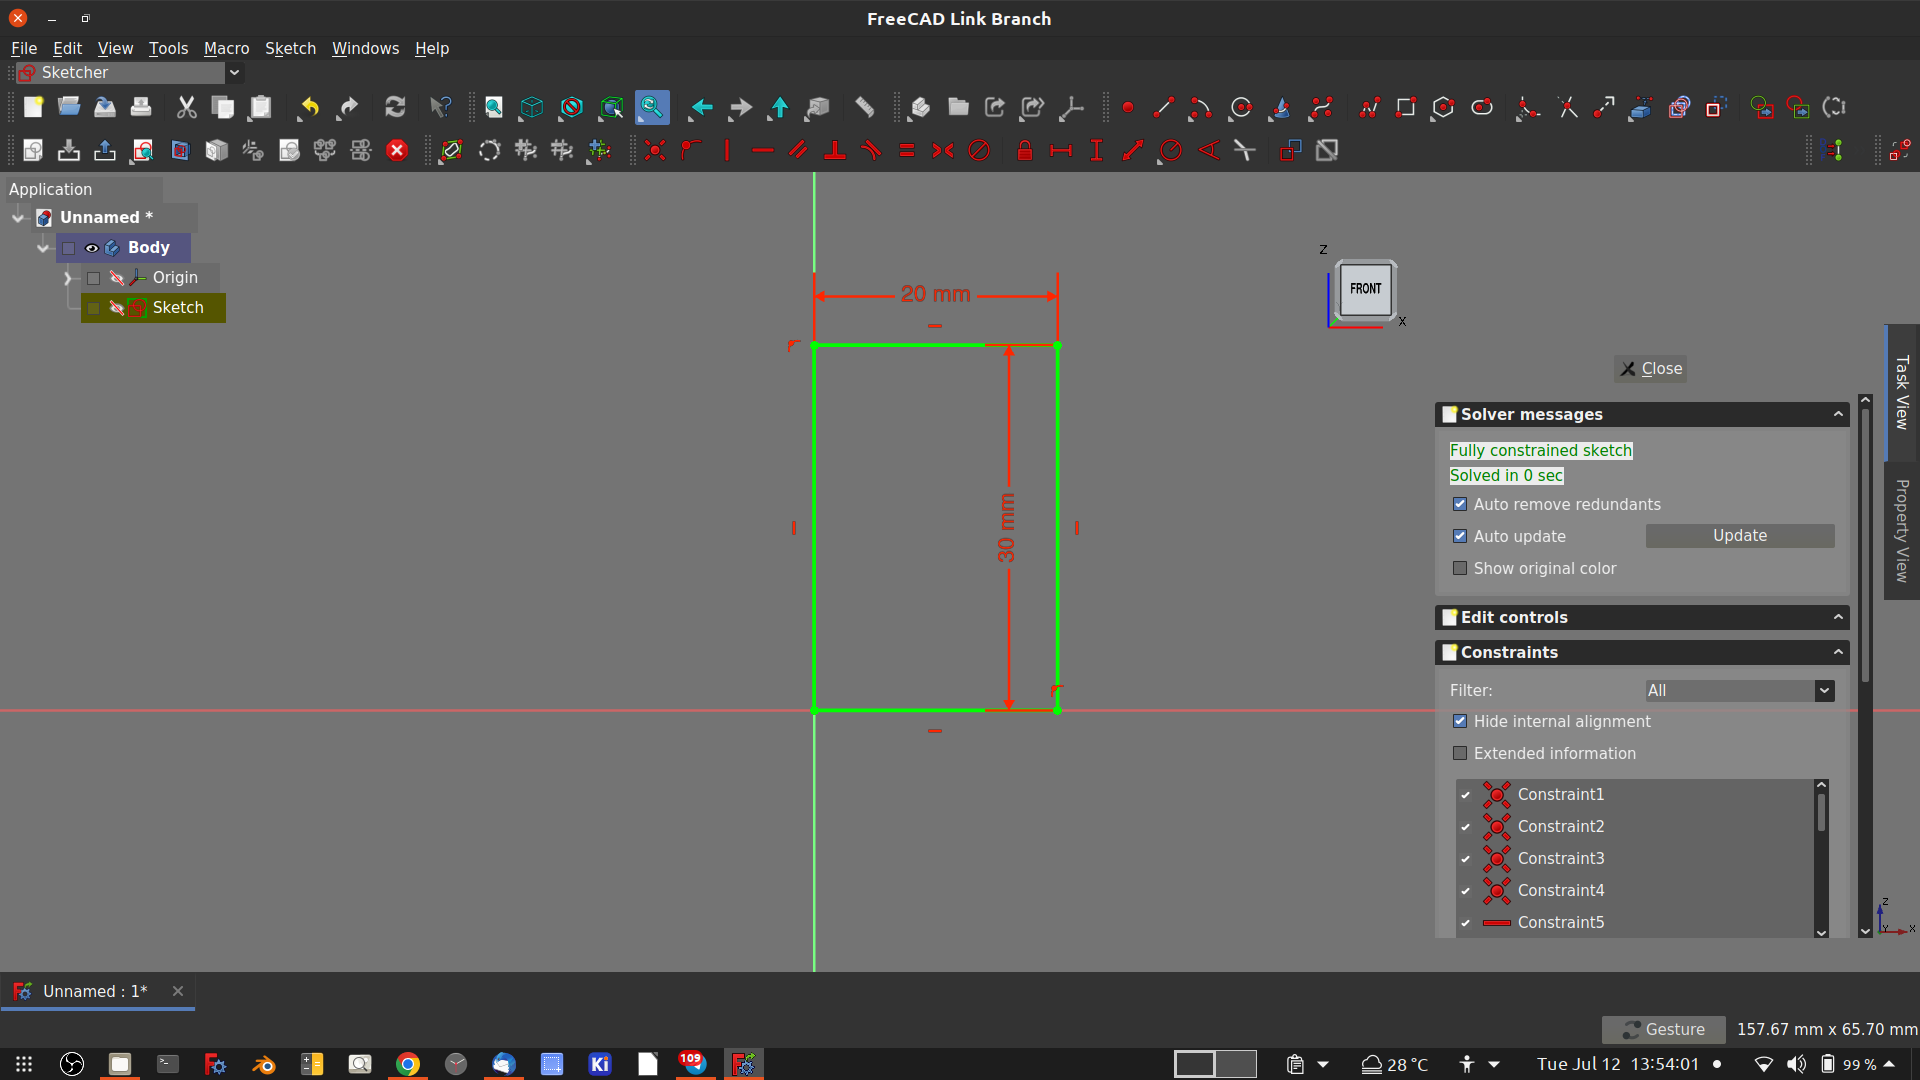Enable Show original color
Image resolution: width=1920 pixels, height=1080 pixels.
tap(1460, 568)
